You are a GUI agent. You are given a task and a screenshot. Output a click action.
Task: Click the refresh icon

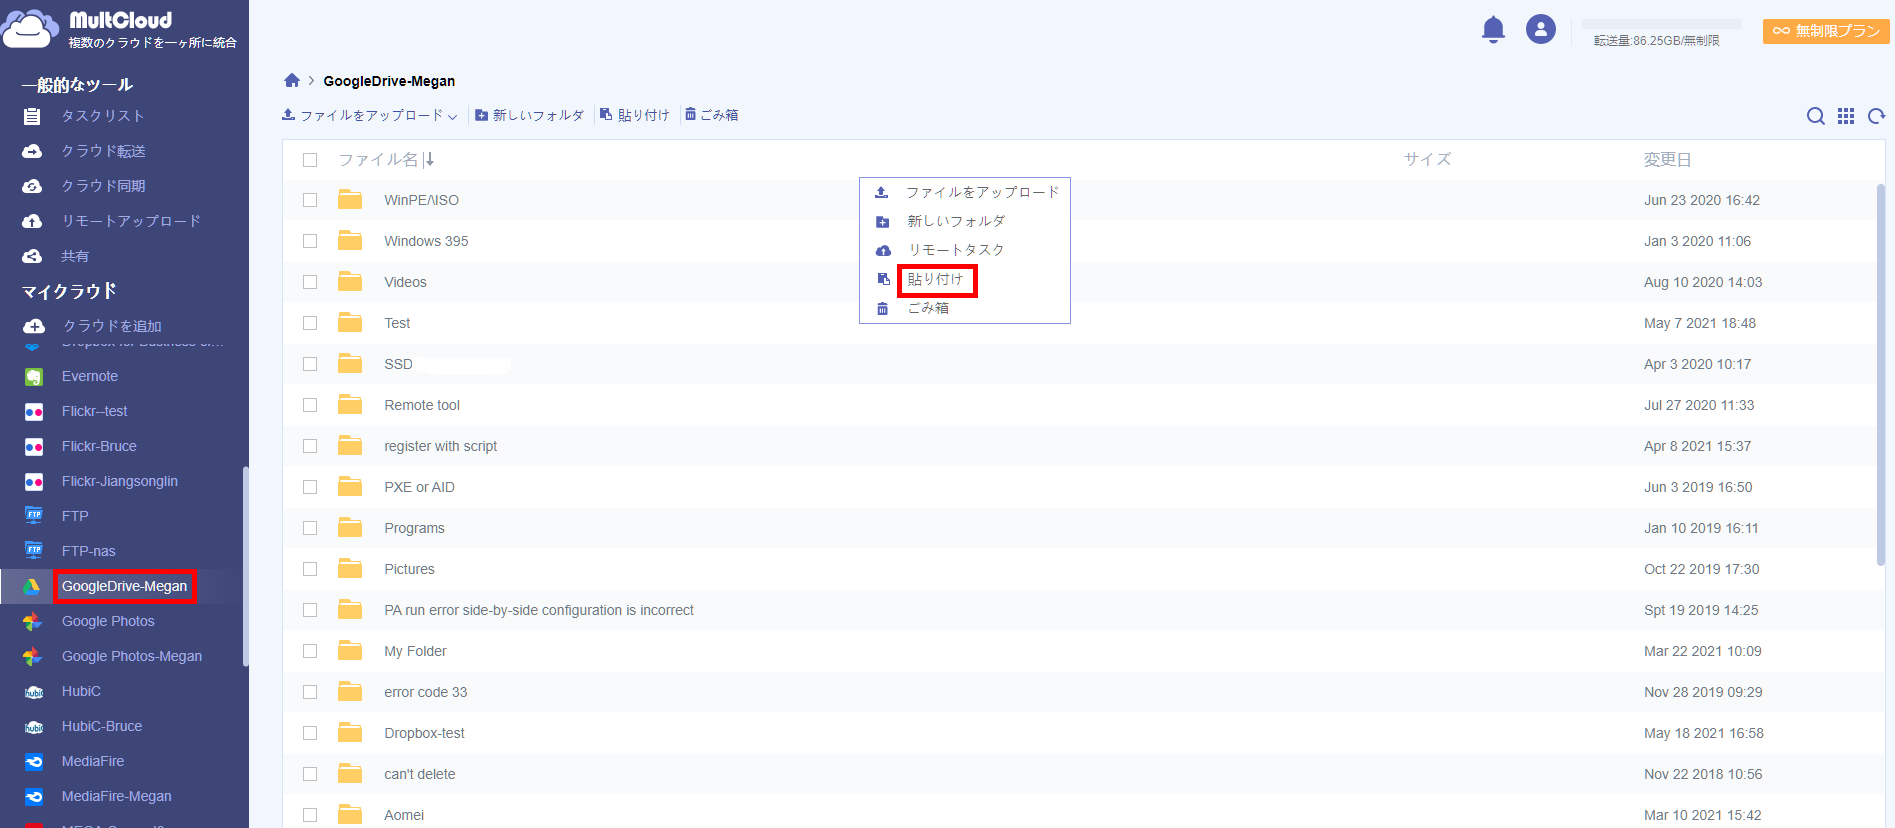coord(1877,116)
